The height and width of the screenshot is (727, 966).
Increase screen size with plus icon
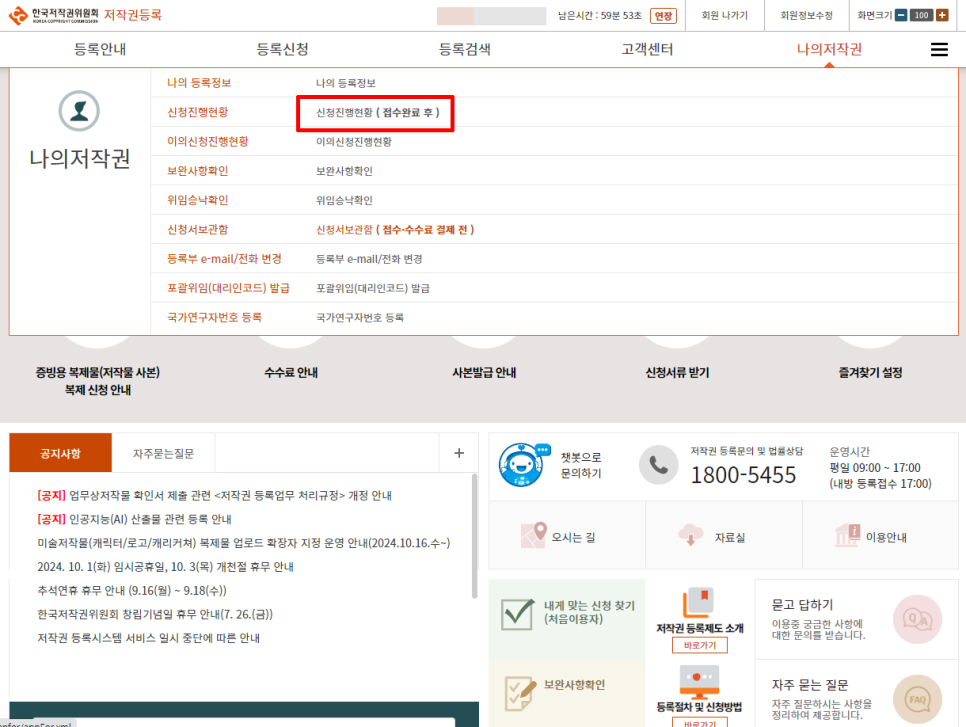(x=942, y=15)
